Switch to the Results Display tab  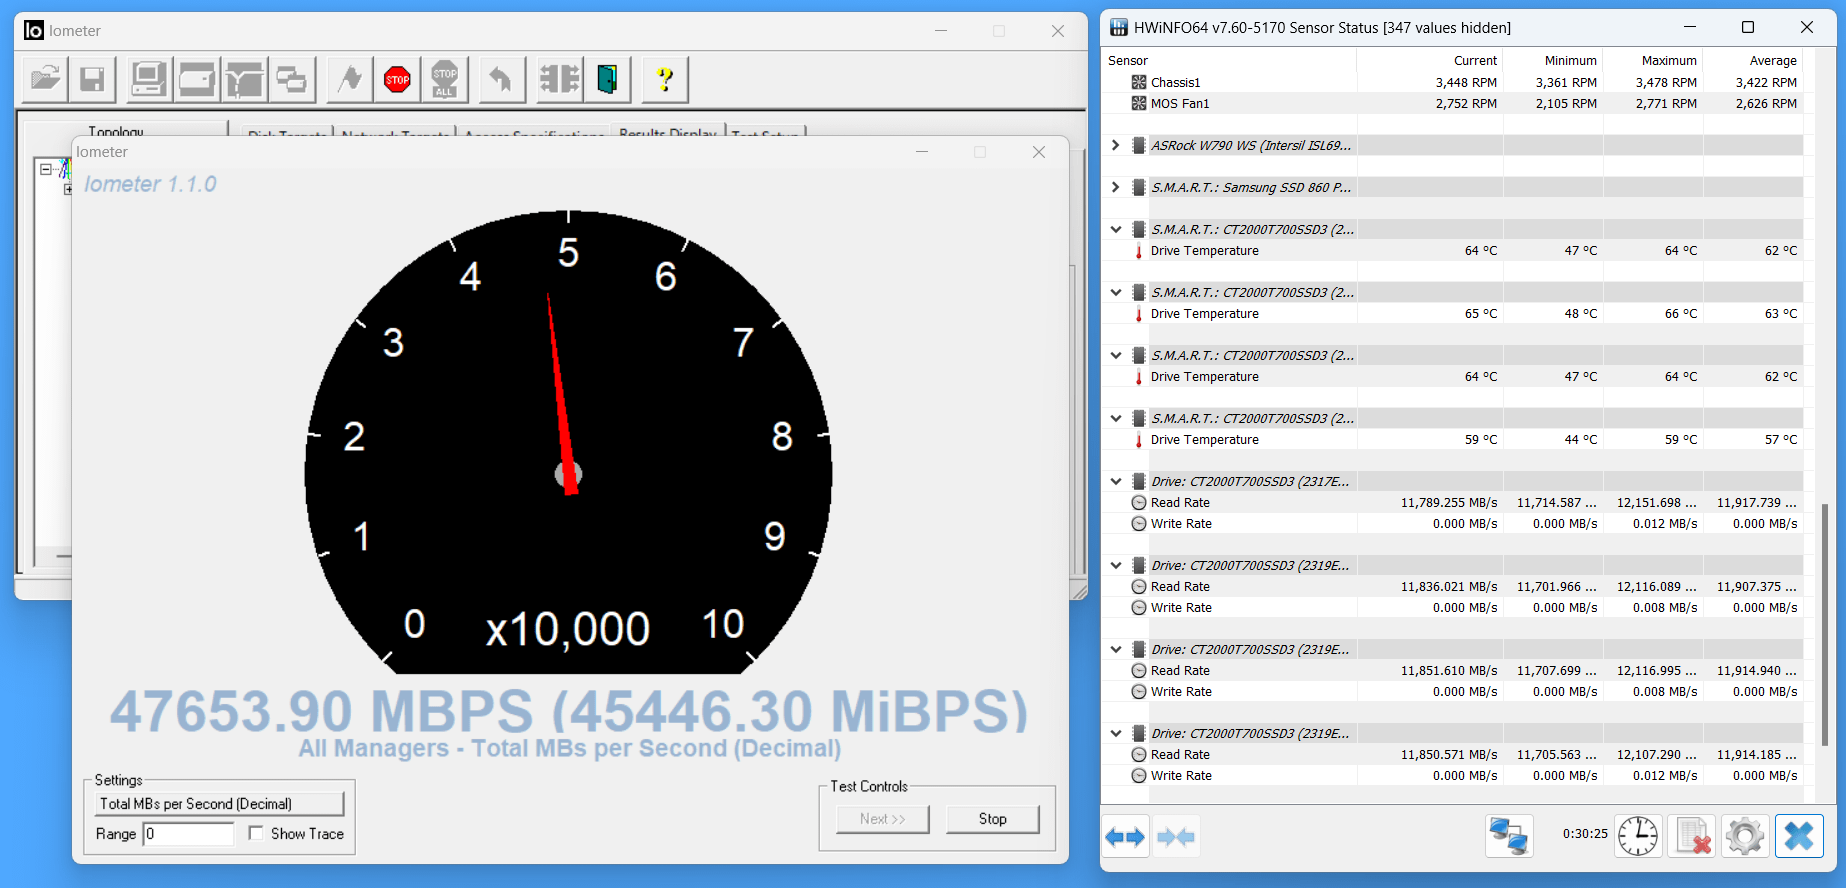pos(667,131)
